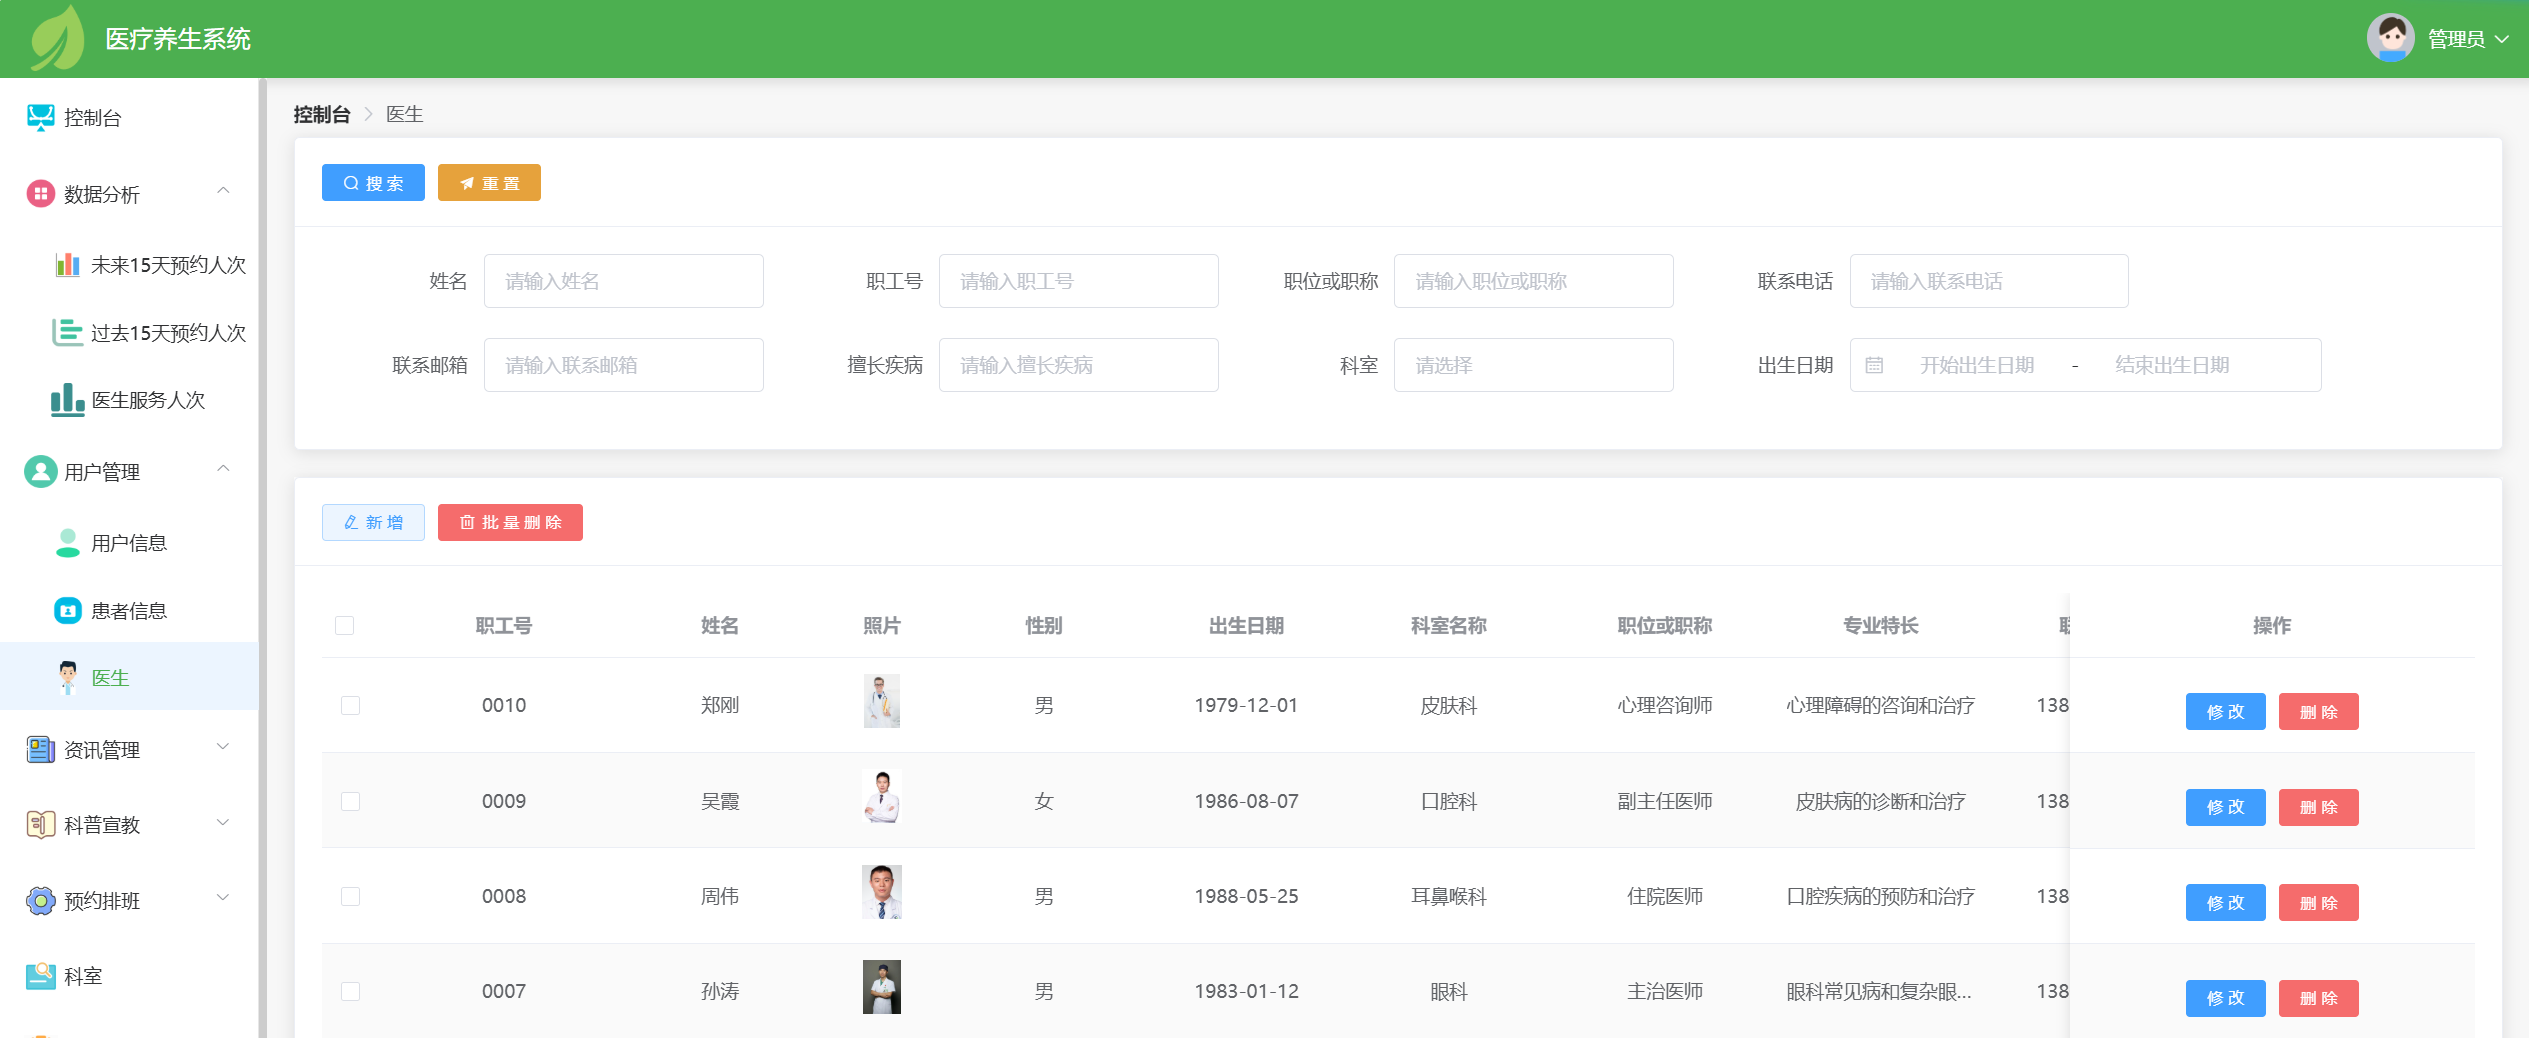The image size is (2529, 1038).
Task: Open photo thumbnail of doctor 郑刚
Action: pos(882,701)
